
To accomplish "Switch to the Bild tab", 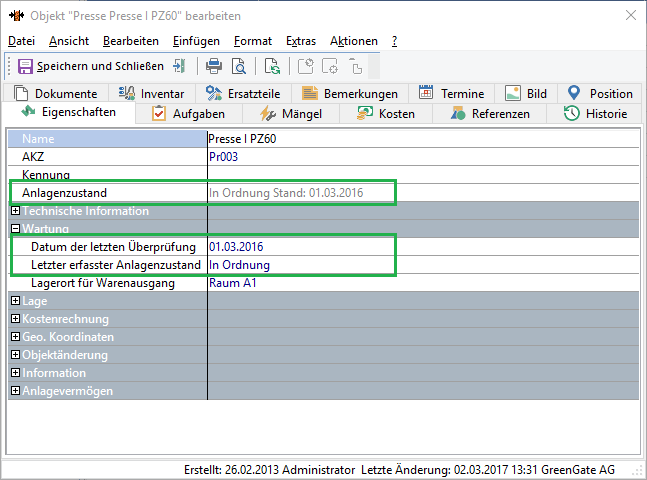I will pos(526,93).
